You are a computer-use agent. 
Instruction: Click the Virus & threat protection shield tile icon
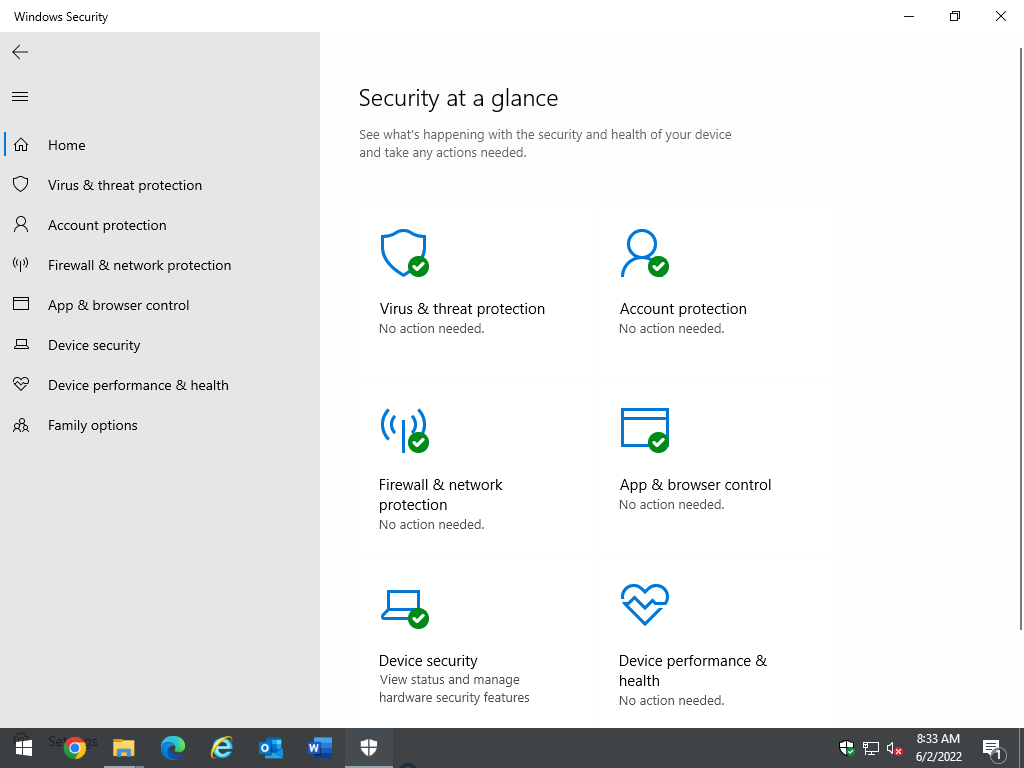(x=404, y=254)
